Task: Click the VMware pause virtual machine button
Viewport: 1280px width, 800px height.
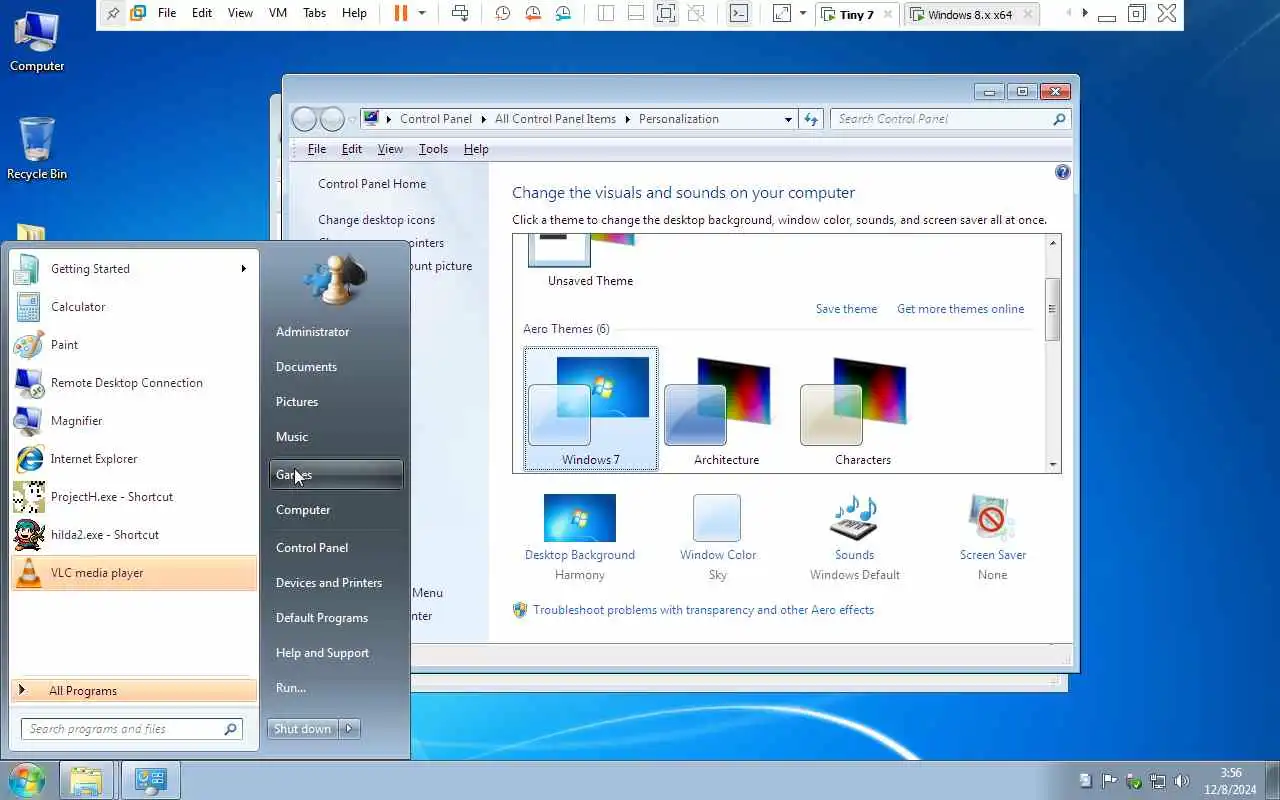Action: click(x=400, y=13)
